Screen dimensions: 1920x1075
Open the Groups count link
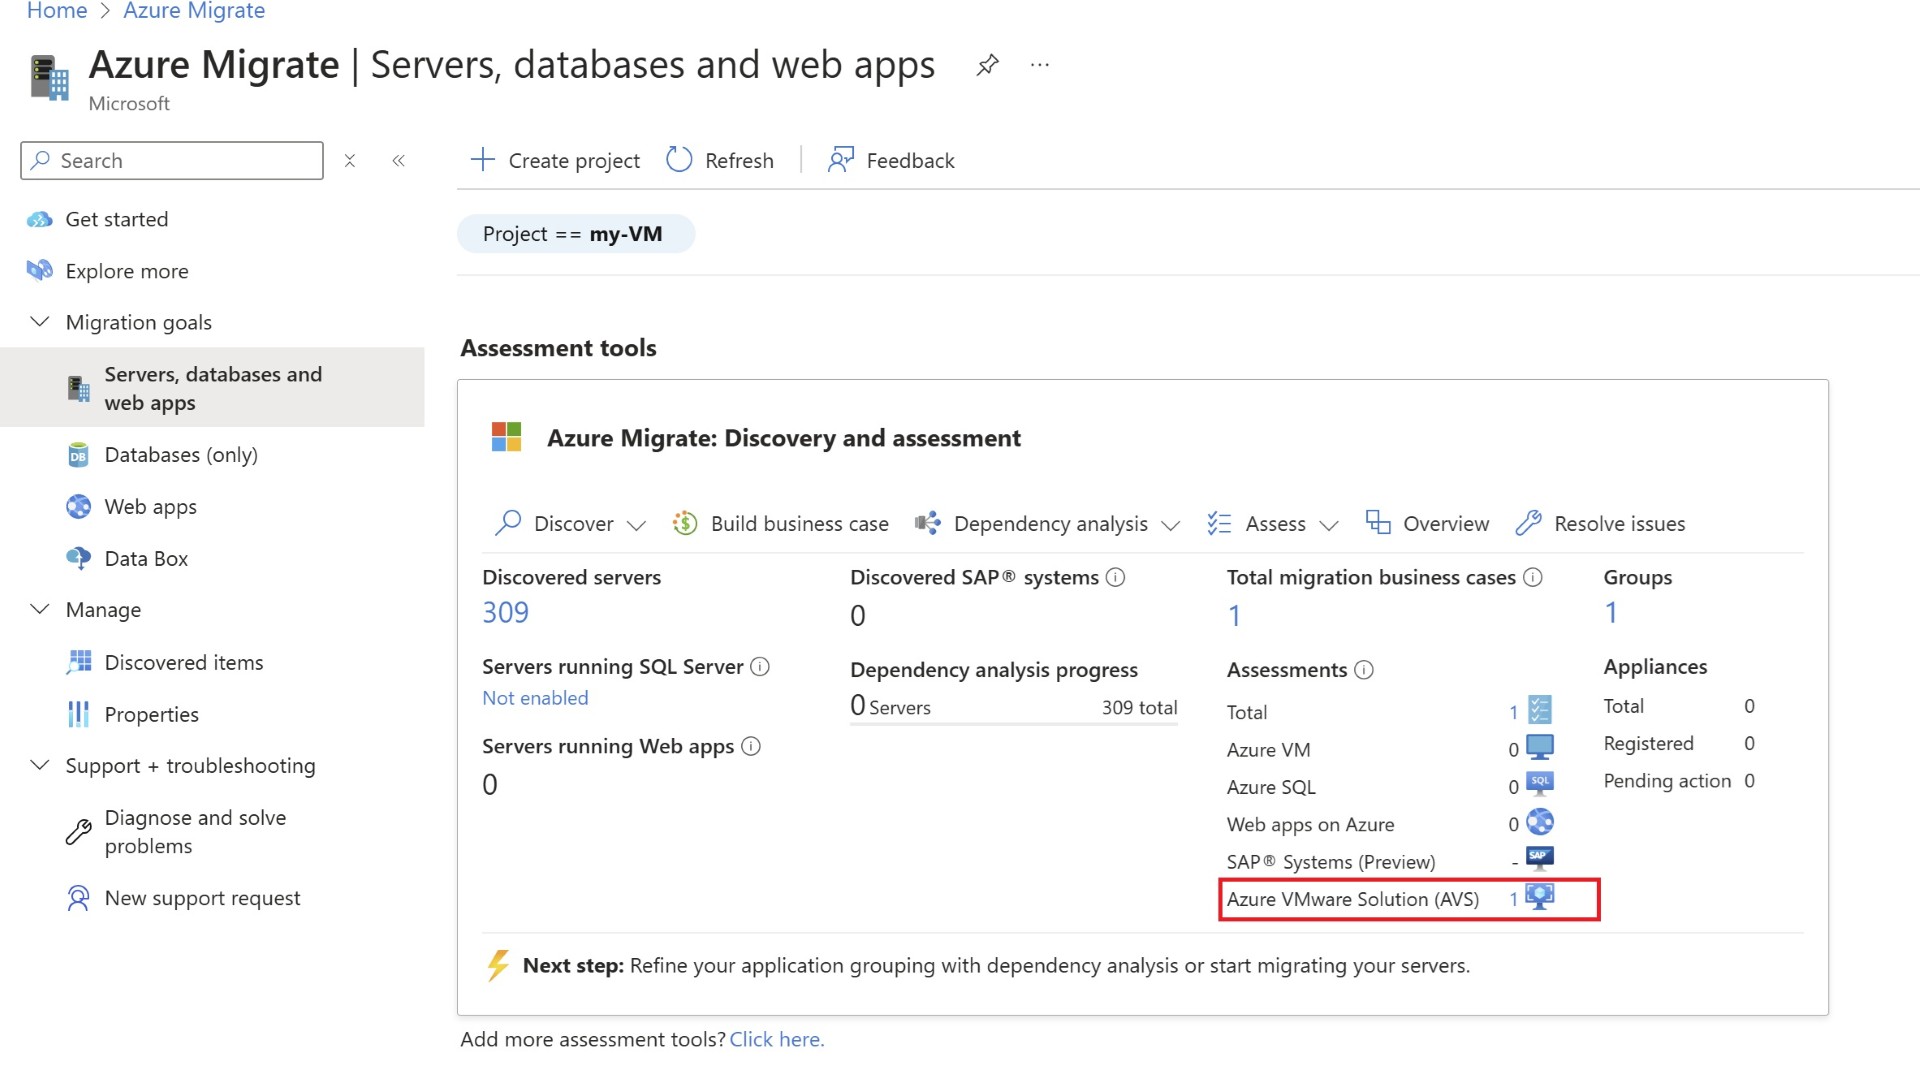1611,612
